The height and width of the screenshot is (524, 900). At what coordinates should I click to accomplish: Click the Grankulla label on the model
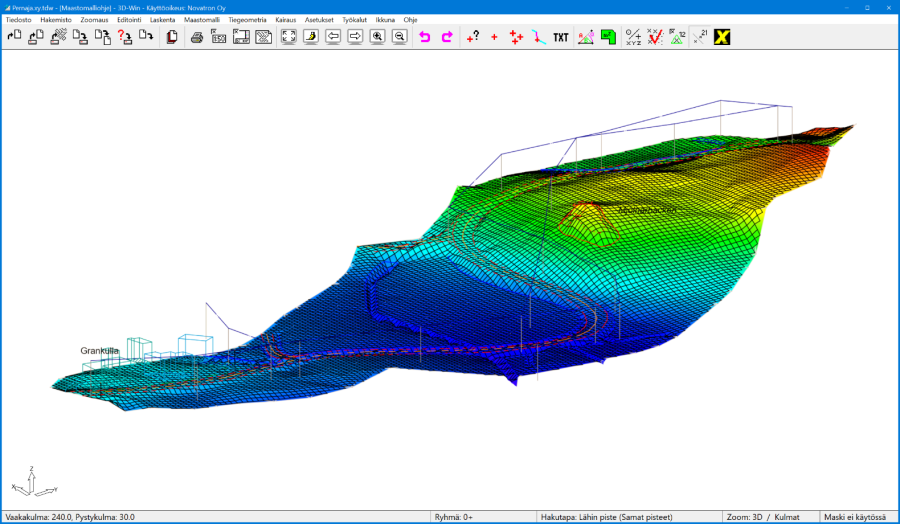coord(100,351)
